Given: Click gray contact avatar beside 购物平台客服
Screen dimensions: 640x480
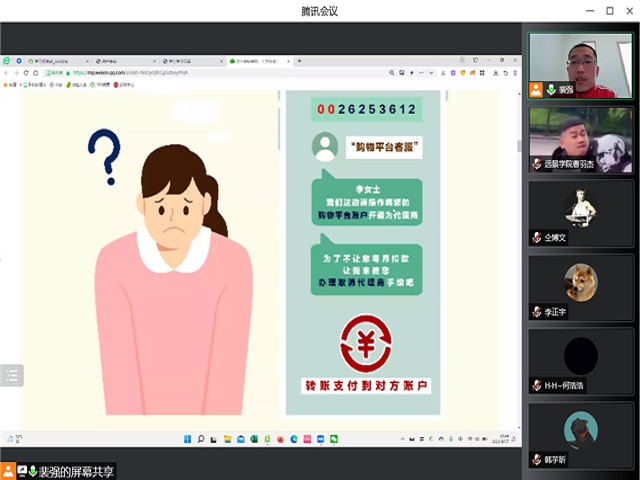Looking at the screenshot, I should 325,146.
